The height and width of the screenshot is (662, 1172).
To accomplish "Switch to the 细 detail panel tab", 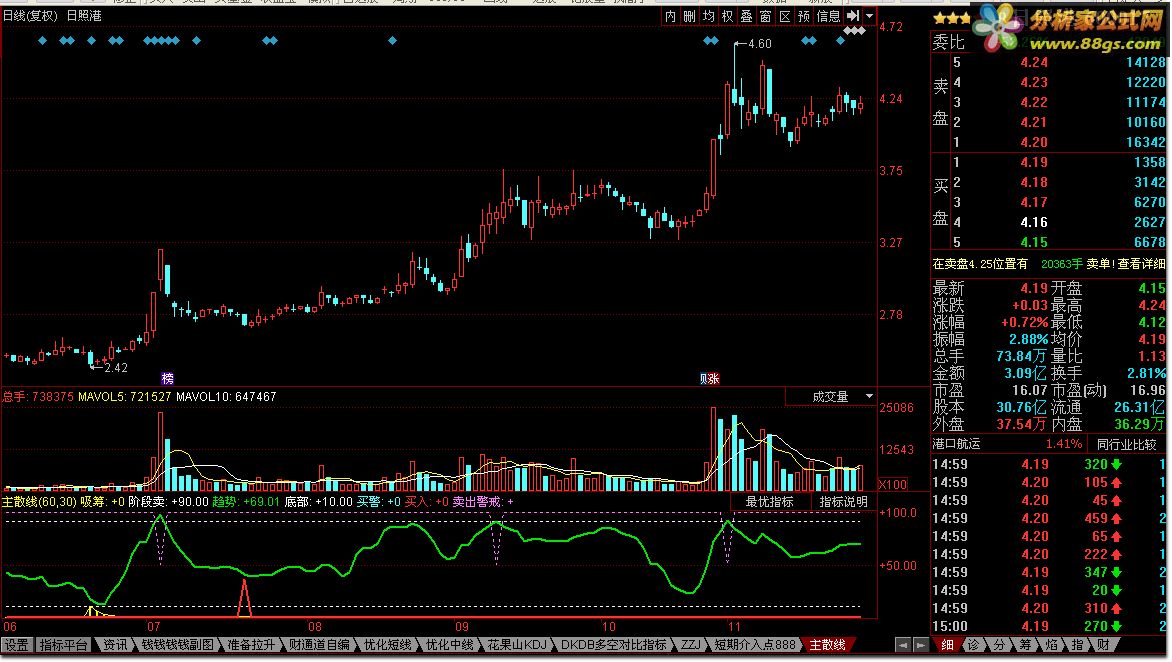I will pos(947,644).
